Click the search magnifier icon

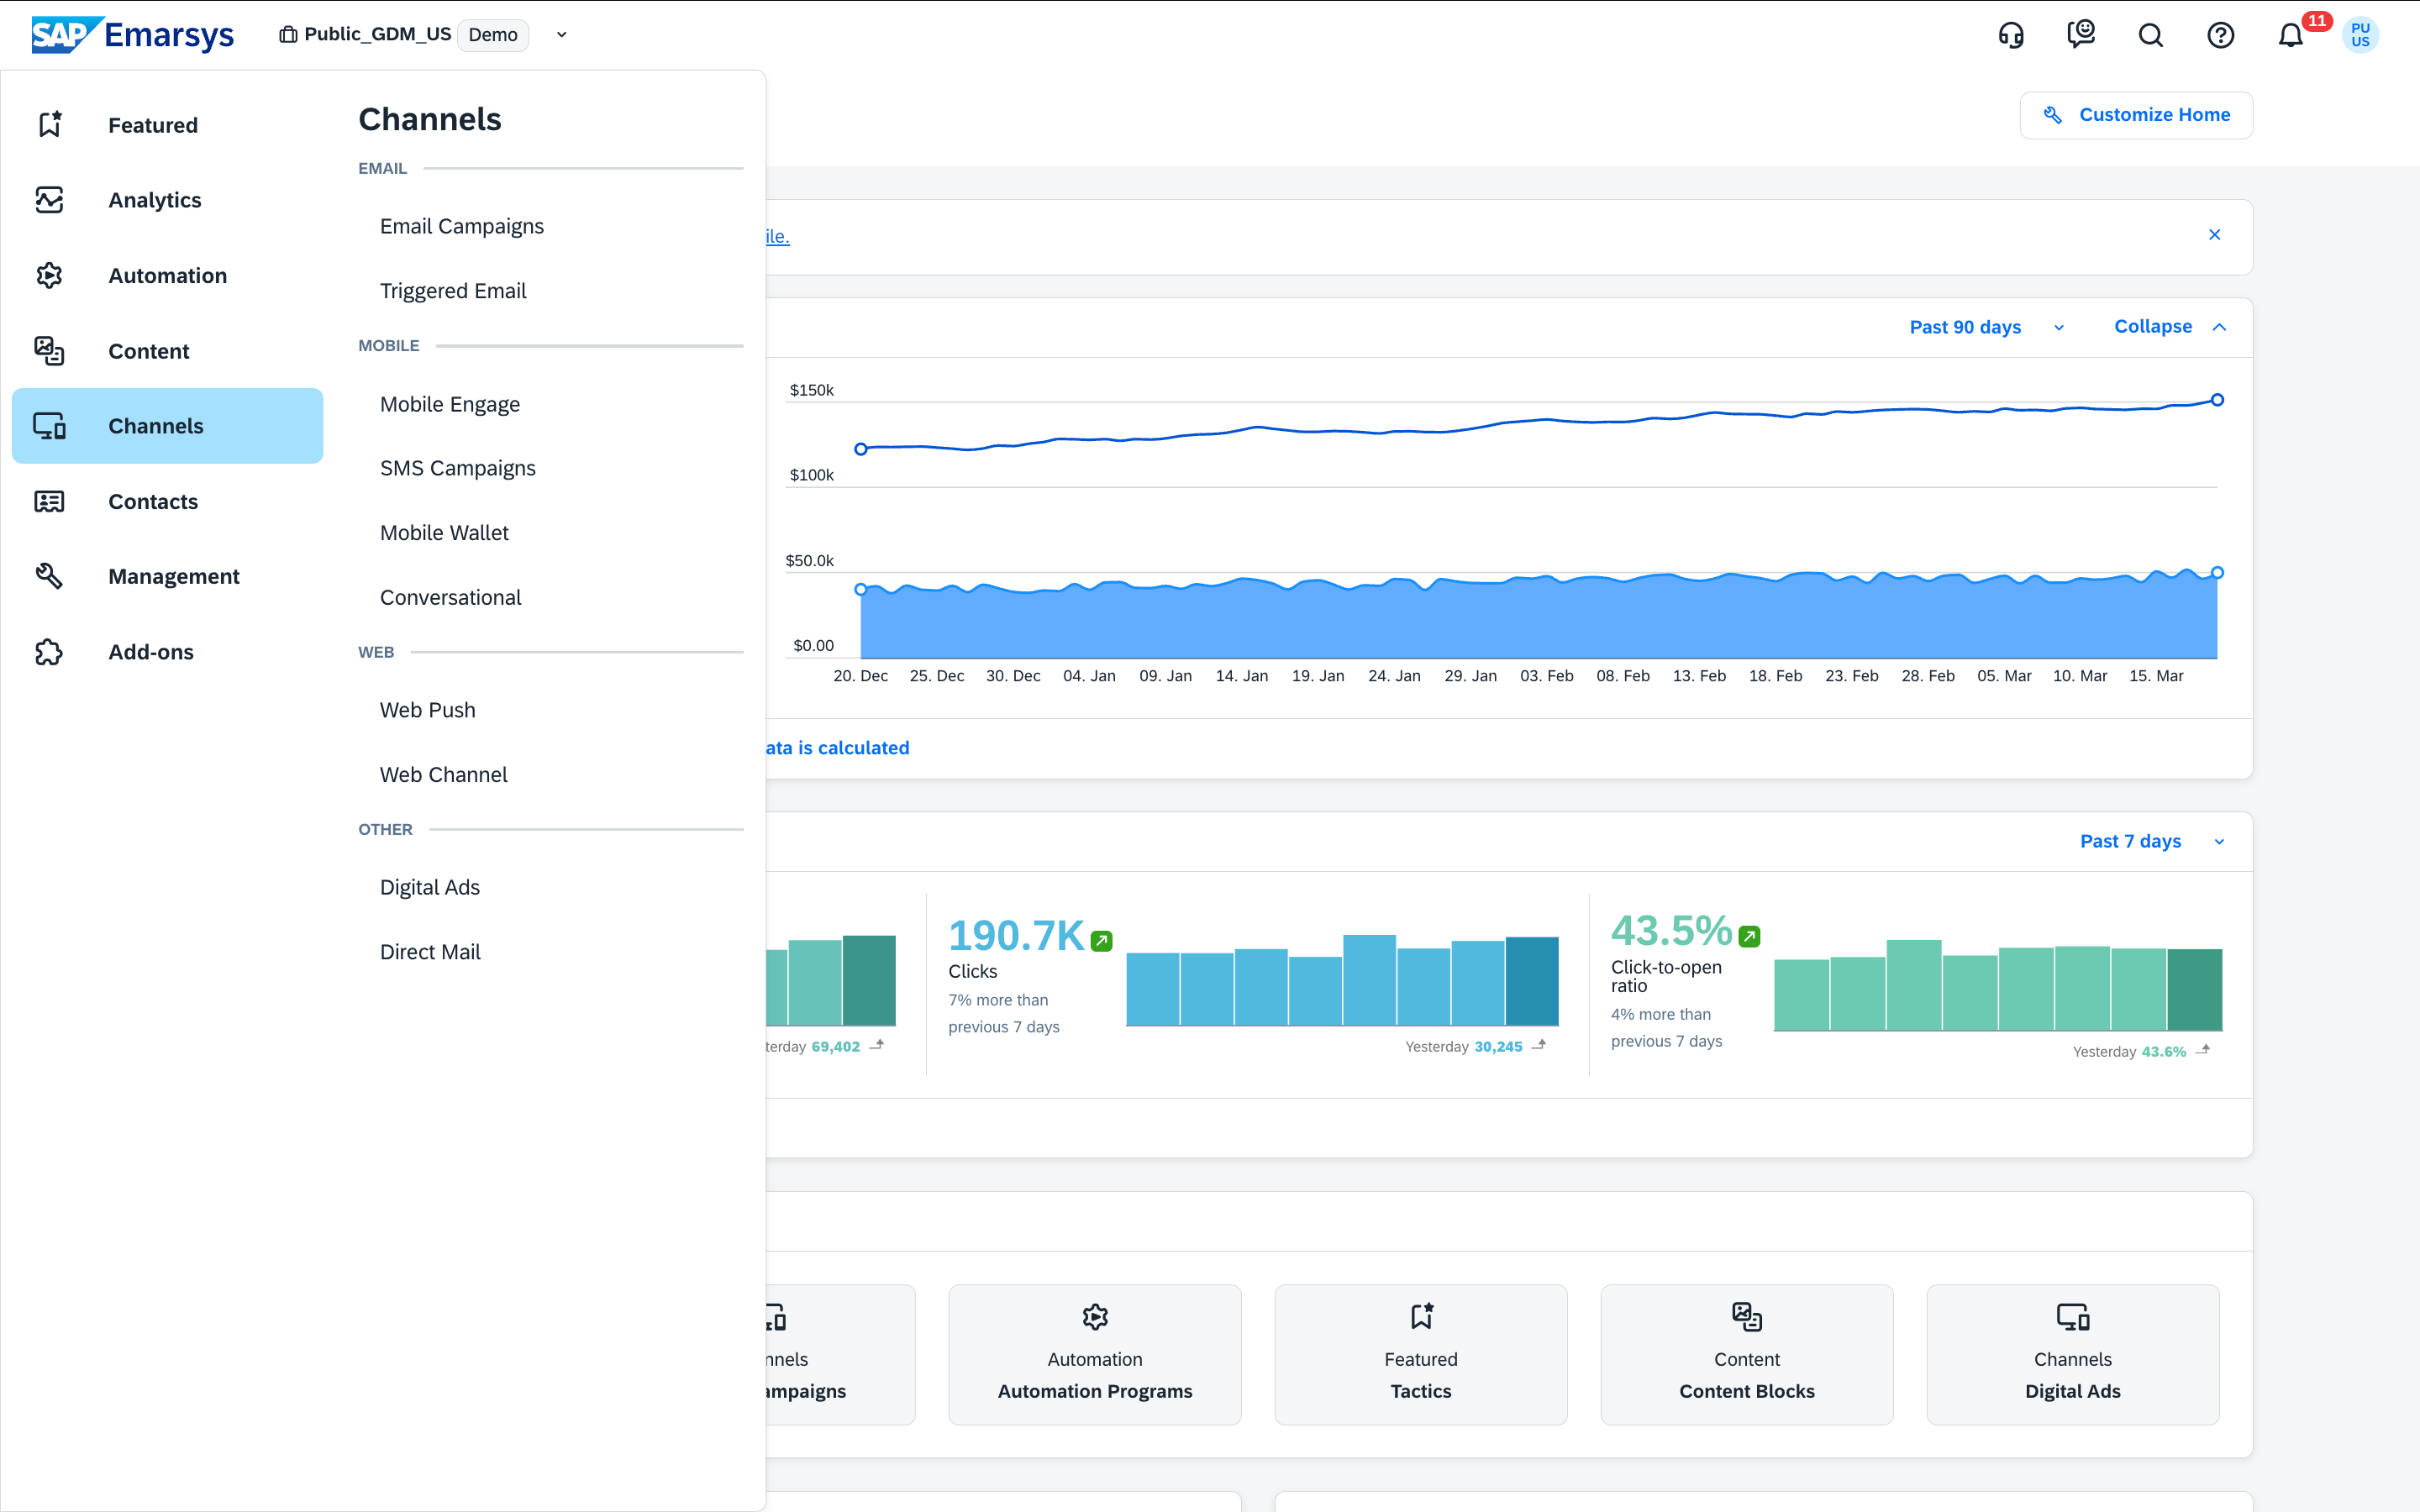(x=2150, y=35)
